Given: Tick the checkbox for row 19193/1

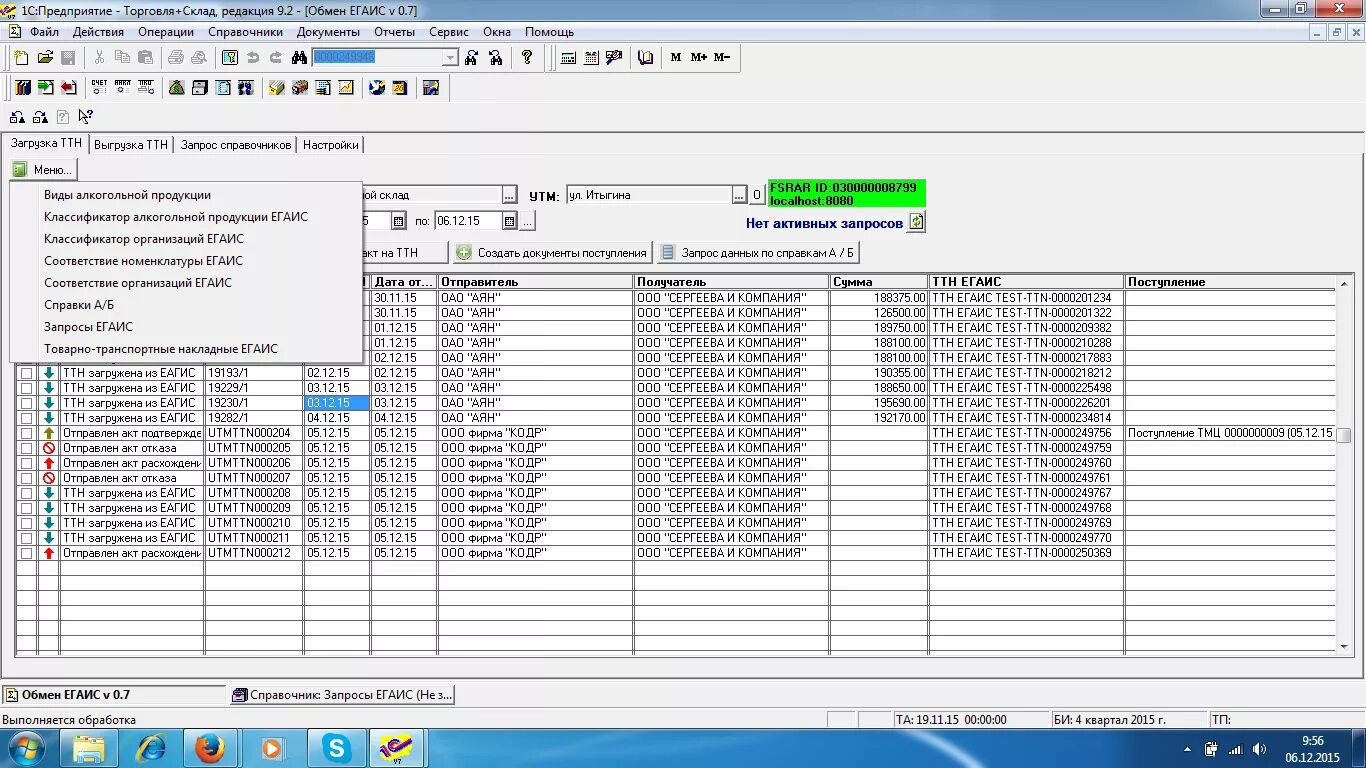Looking at the screenshot, I should click(x=27, y=373).
